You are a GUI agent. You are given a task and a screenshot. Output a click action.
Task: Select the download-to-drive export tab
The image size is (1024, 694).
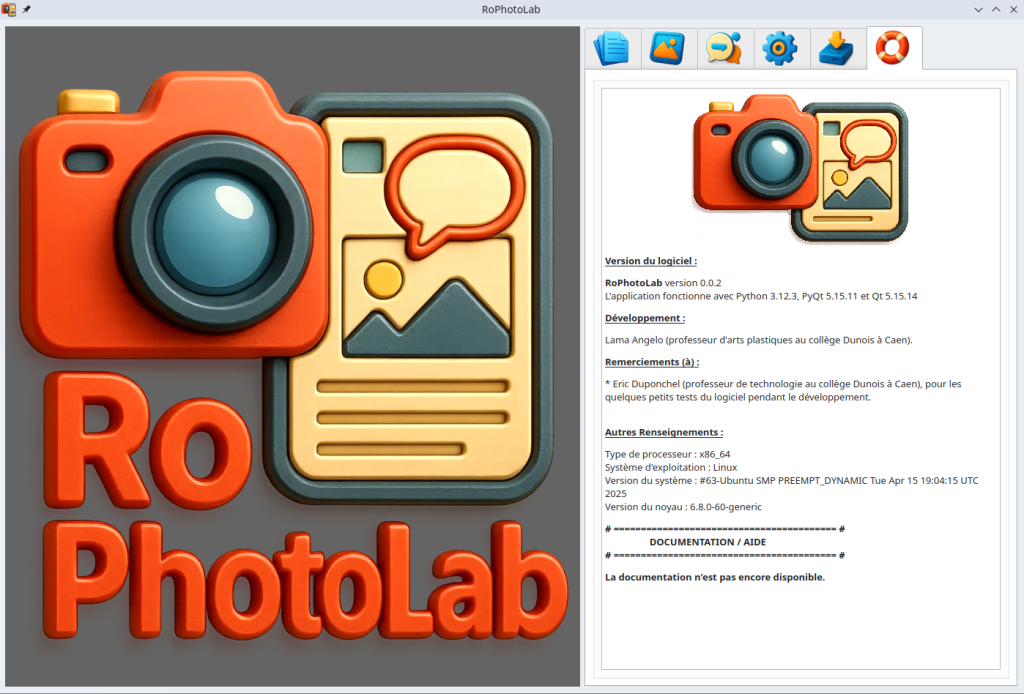pyautogui.click(x=836, y=48)
